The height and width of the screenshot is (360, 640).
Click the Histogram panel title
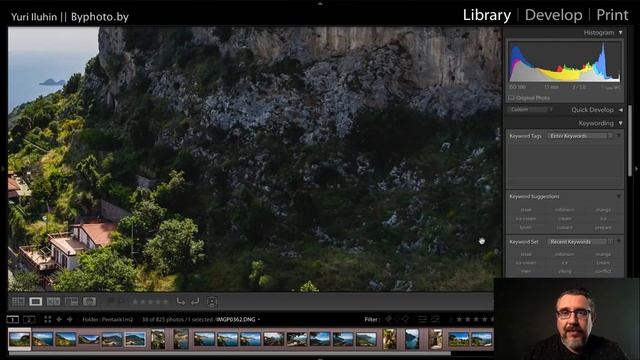598,33
